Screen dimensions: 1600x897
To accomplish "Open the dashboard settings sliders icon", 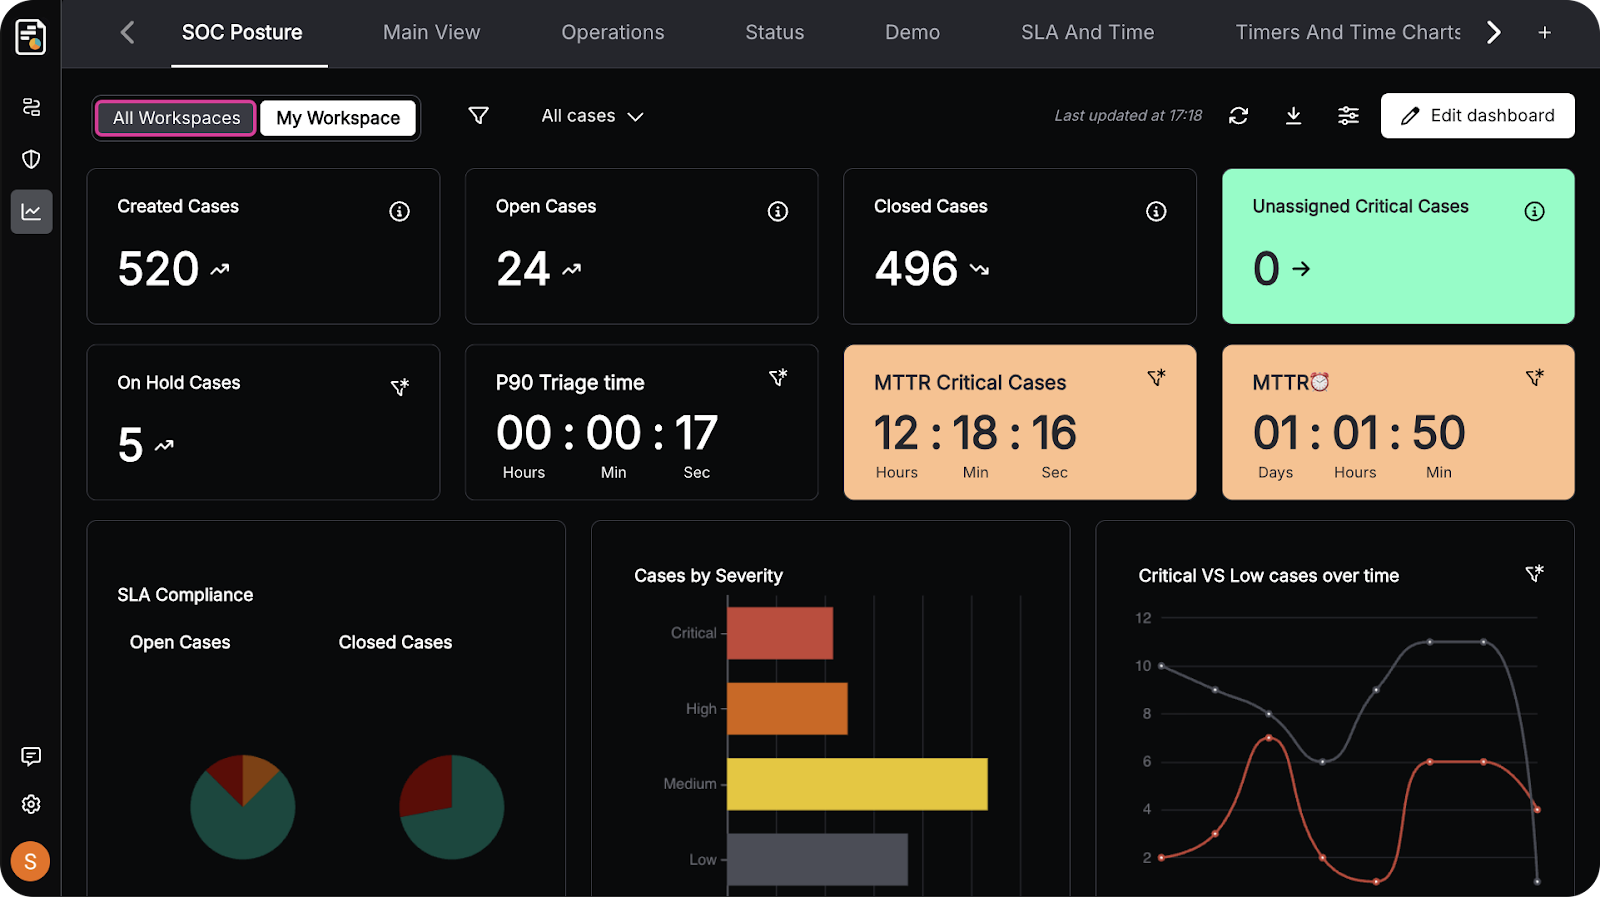I will [1348, 116].
